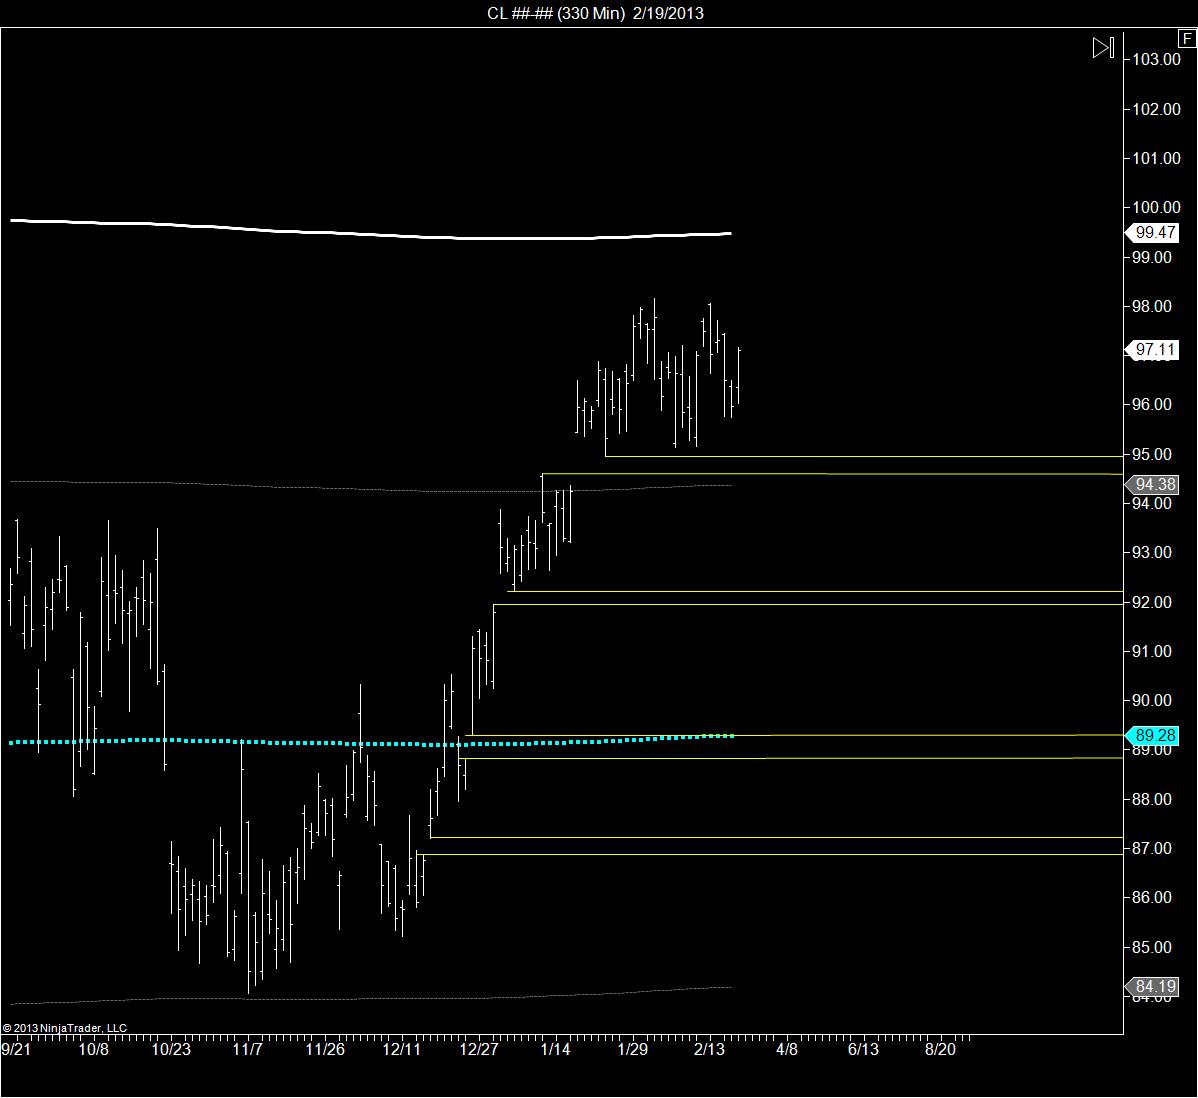Click the 10/23 date label
The image size is (1198, 1098).
tap(171, 1049)
